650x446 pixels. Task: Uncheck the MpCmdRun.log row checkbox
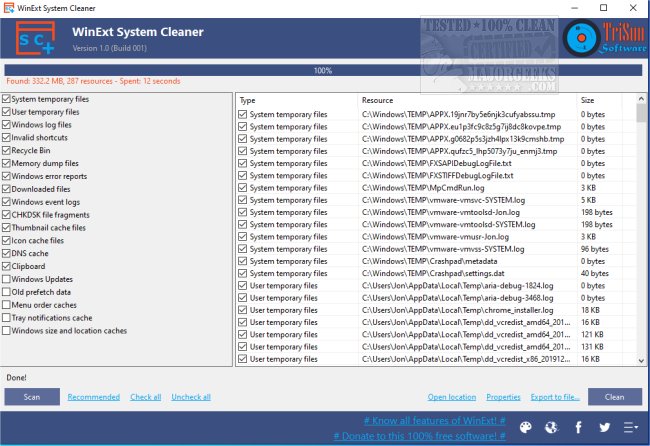[243, 188]
